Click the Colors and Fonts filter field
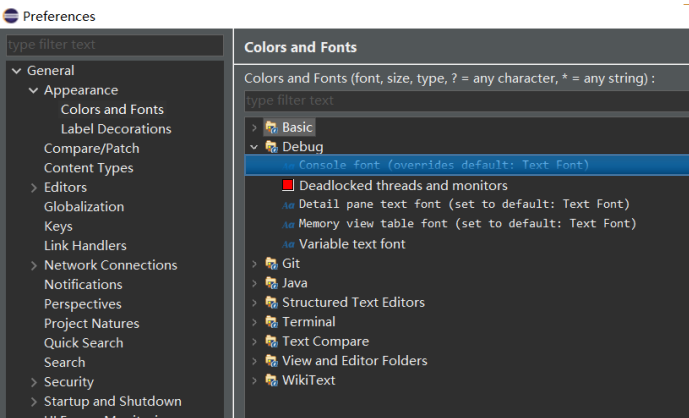Image resolution: width=689 pixels, height=418 pixels. point(460,101)
